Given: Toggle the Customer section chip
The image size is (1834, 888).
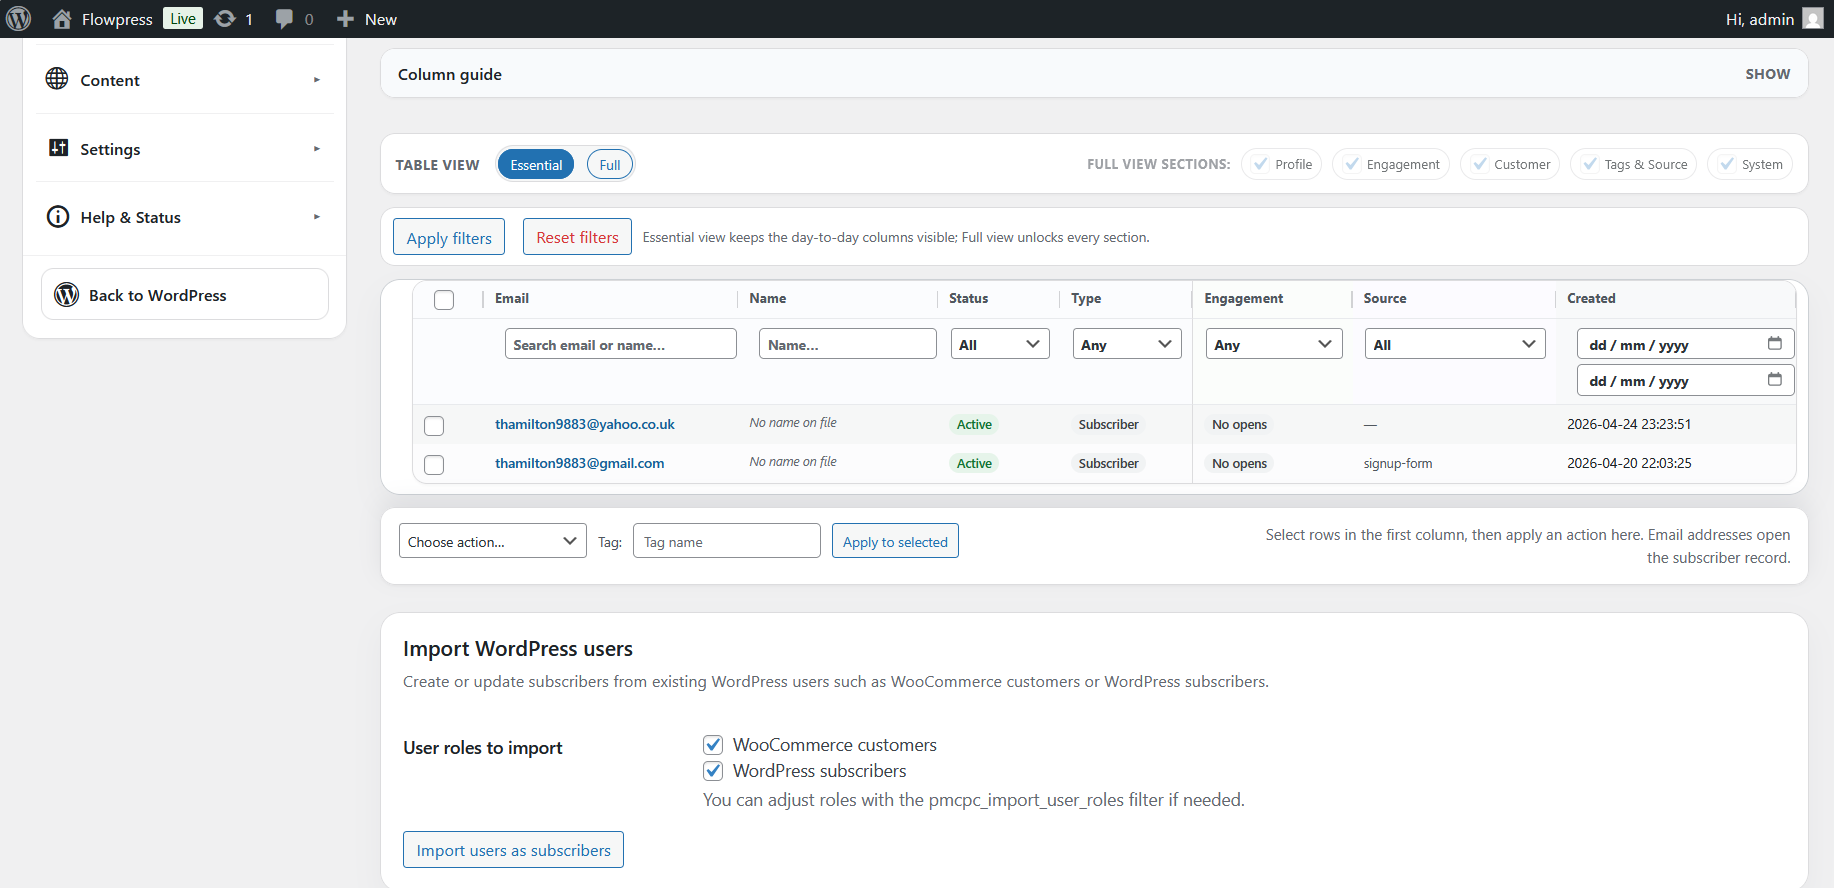Looking at the screenshot, I should click(x=1510, y=164).
